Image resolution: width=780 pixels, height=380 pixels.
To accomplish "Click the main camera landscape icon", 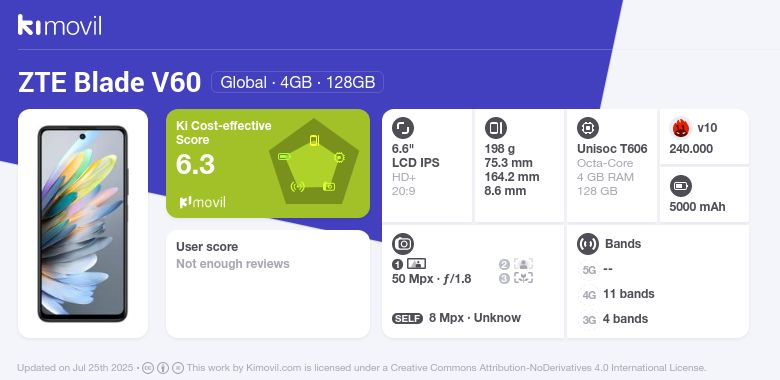I will point(416,264).
